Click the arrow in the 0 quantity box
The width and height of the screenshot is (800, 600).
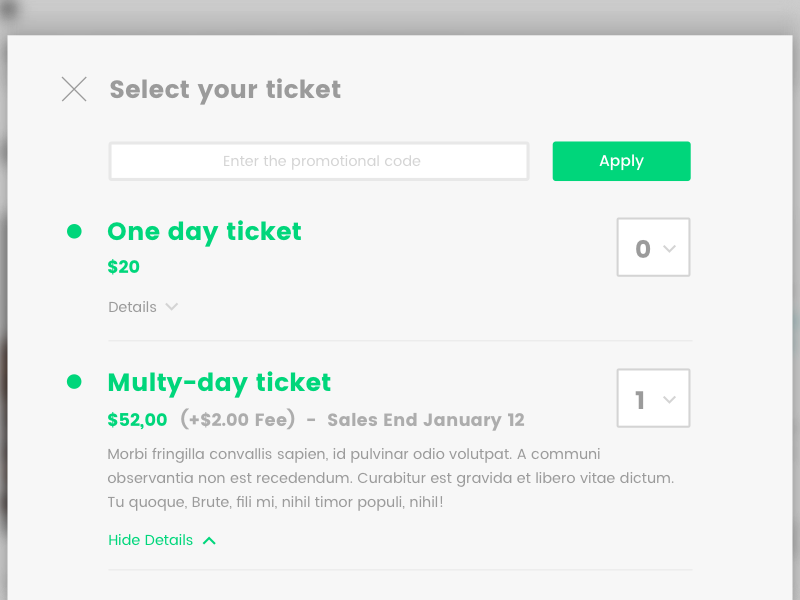(670, 249)
